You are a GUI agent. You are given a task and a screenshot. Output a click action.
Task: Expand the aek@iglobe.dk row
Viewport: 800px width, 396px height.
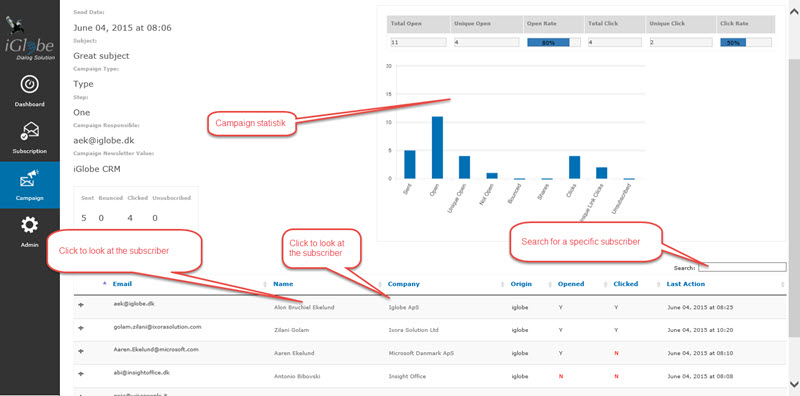coord(81,305)
